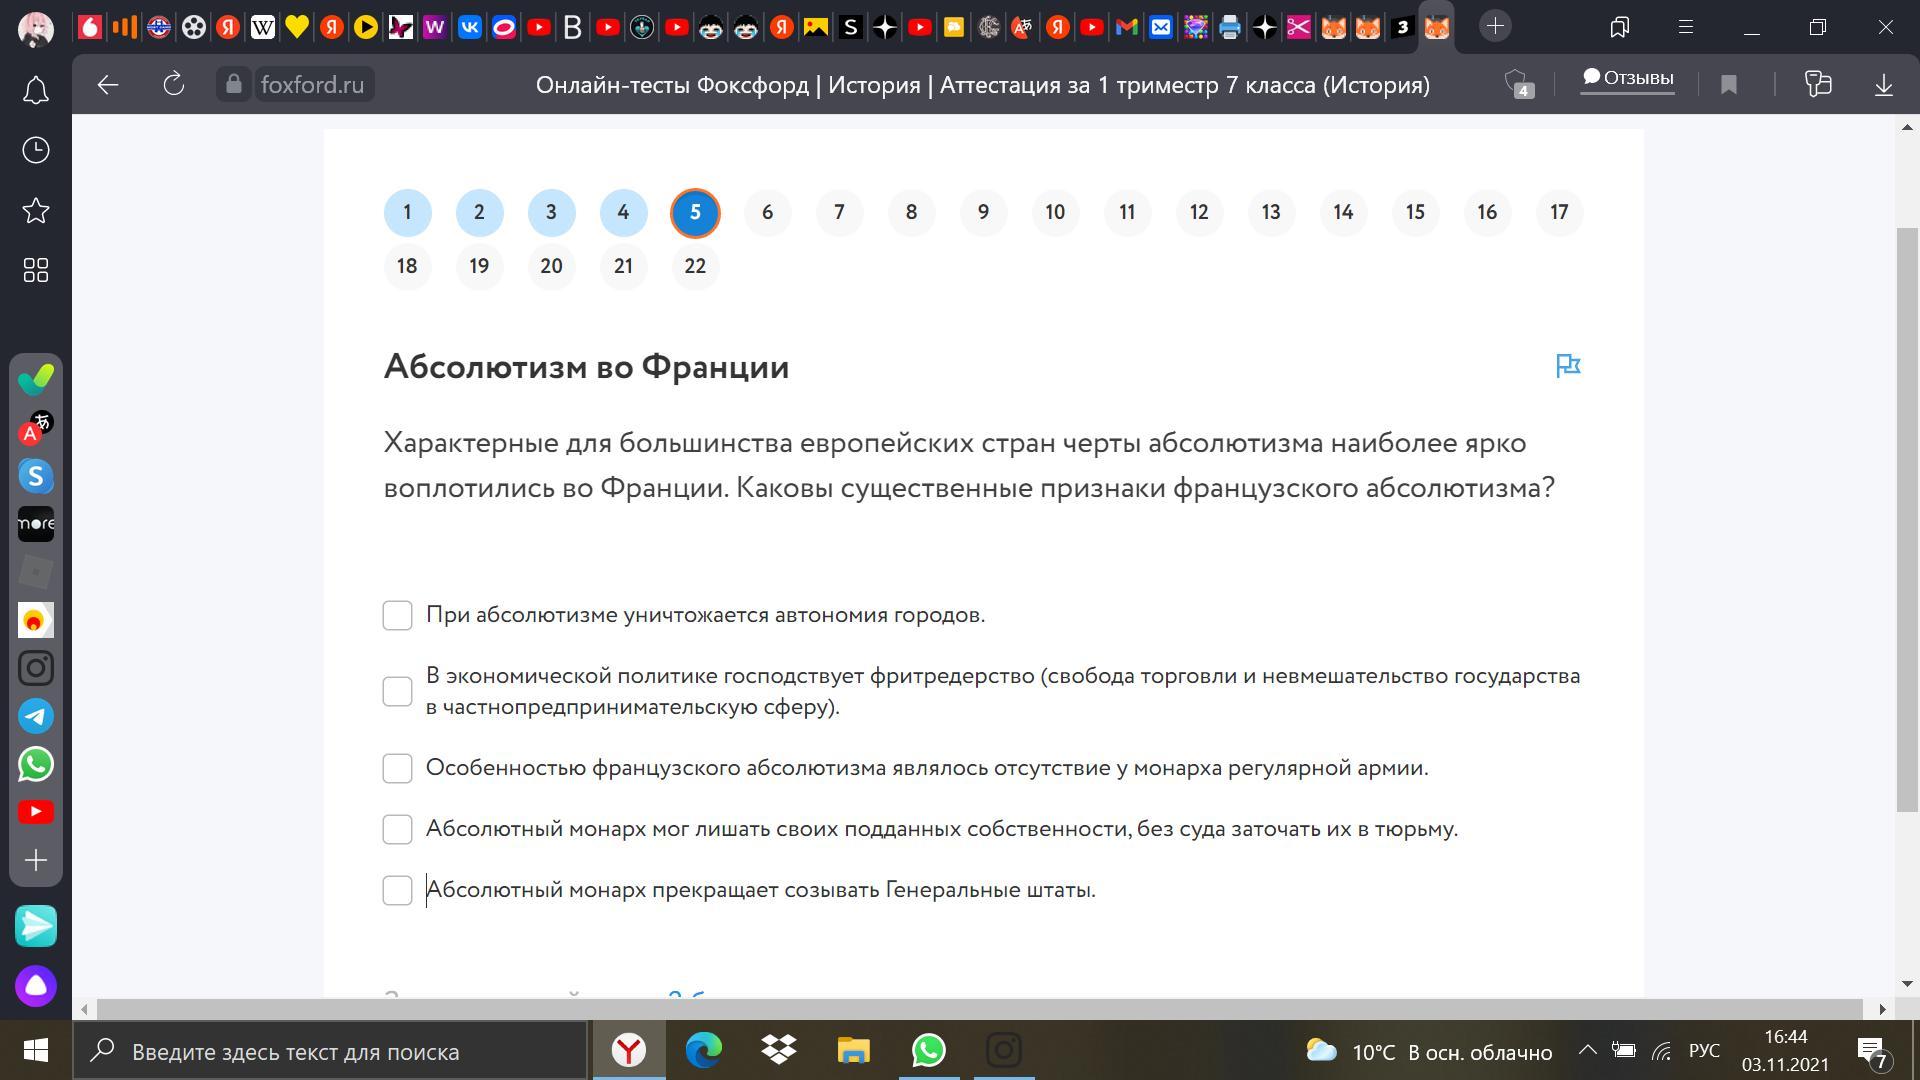
Task: Switch to the printer icon tab
Action: (x=1230, y=27)
